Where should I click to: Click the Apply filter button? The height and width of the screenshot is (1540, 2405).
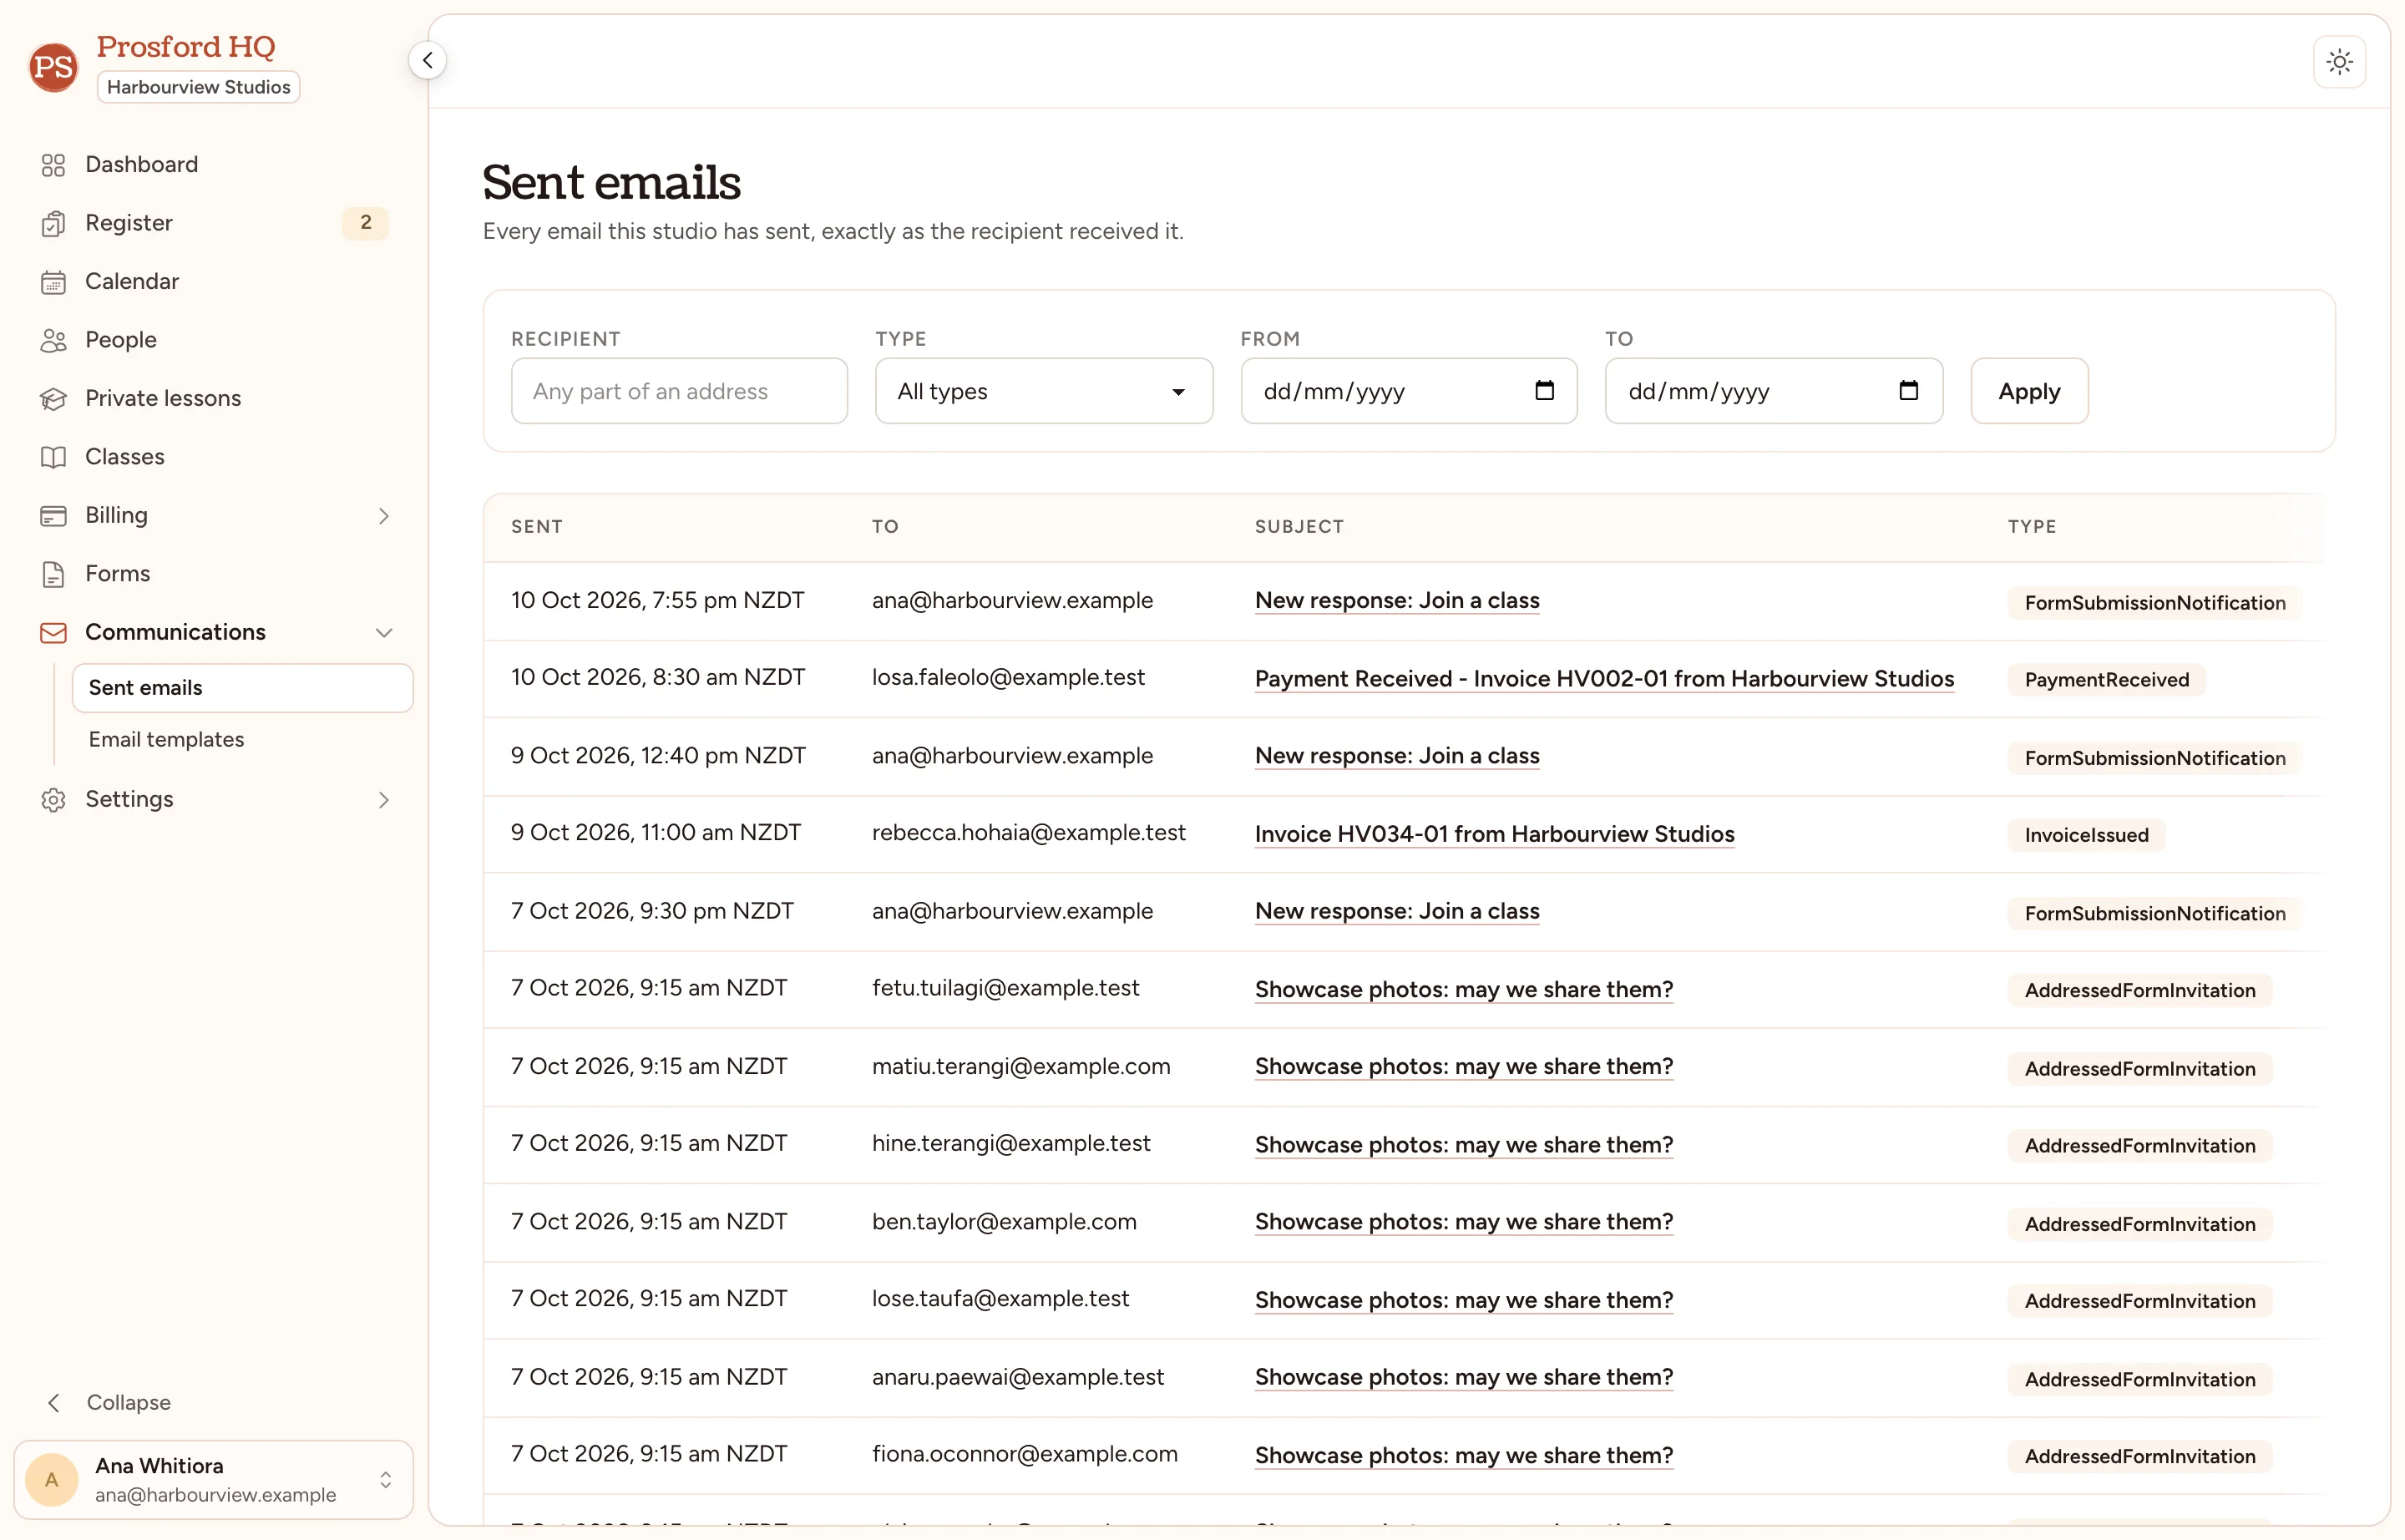click(2029, 391)
